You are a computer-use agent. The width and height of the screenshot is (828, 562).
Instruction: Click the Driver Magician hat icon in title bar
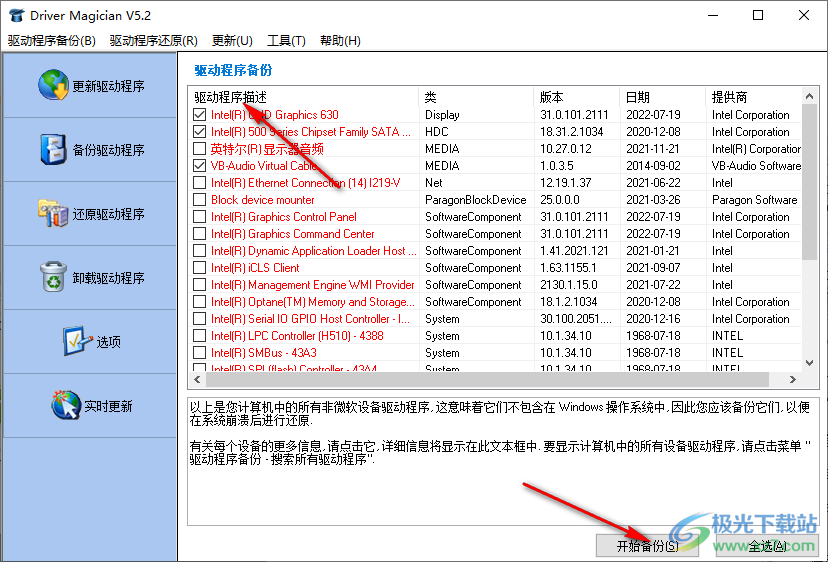click(17, 15)
